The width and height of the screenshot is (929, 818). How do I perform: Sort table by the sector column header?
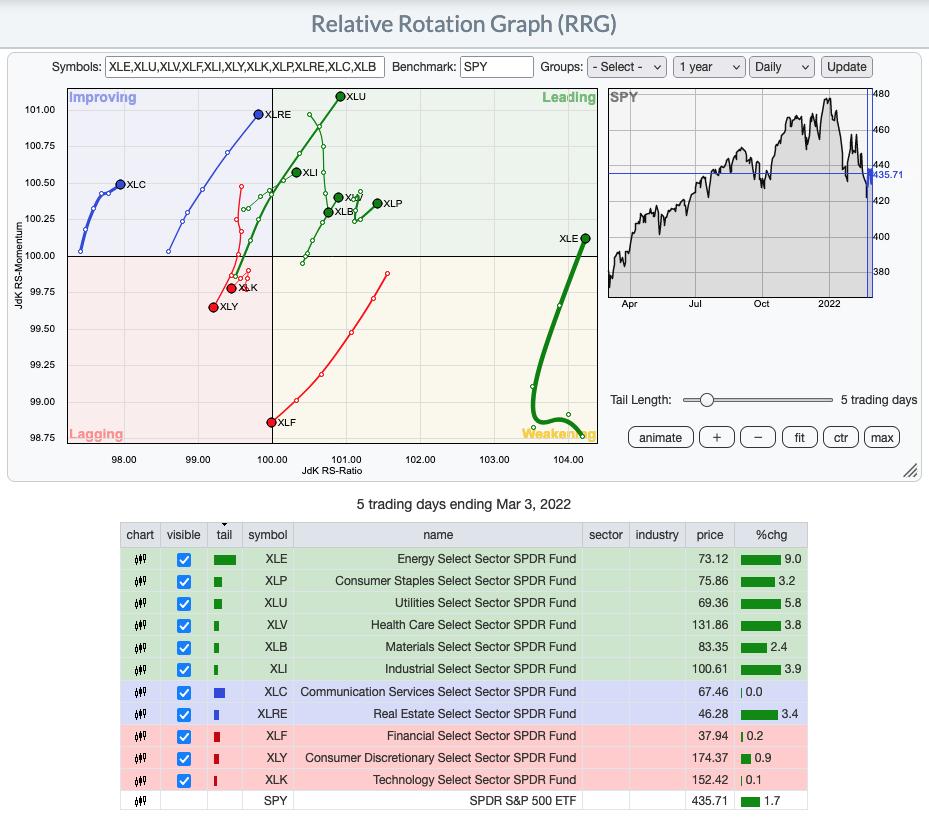[606, 535]
